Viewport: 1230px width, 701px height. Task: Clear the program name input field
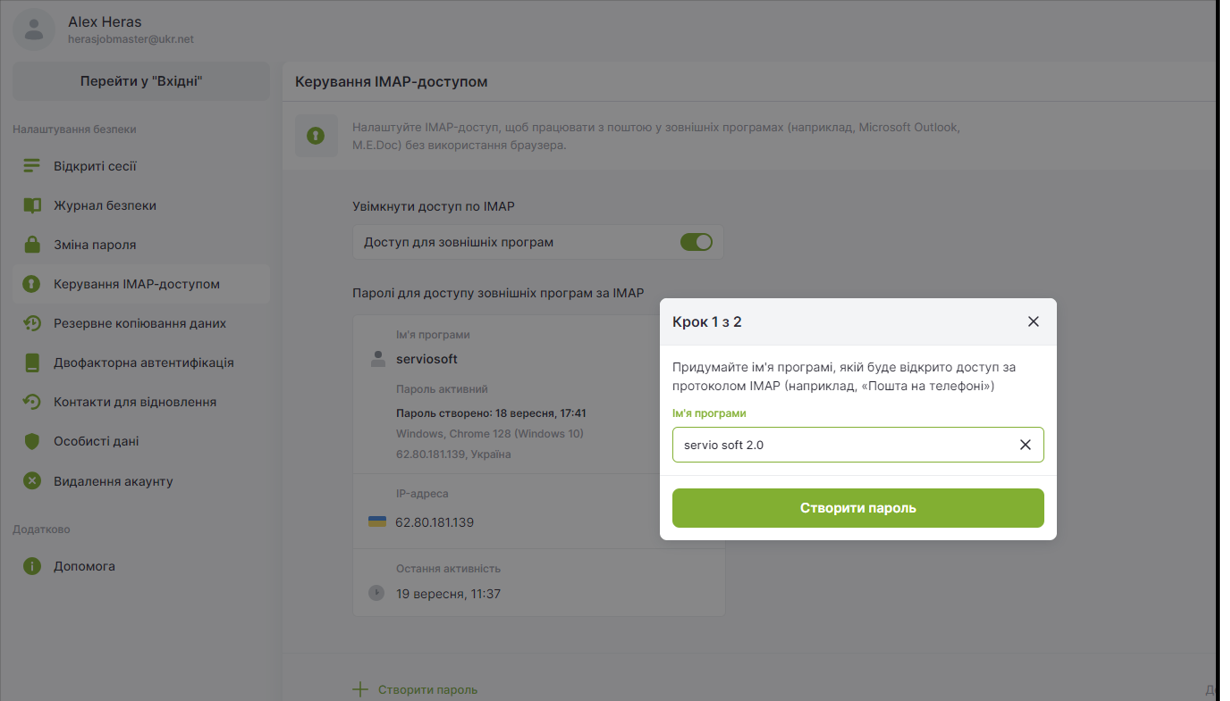point(1025,445)
